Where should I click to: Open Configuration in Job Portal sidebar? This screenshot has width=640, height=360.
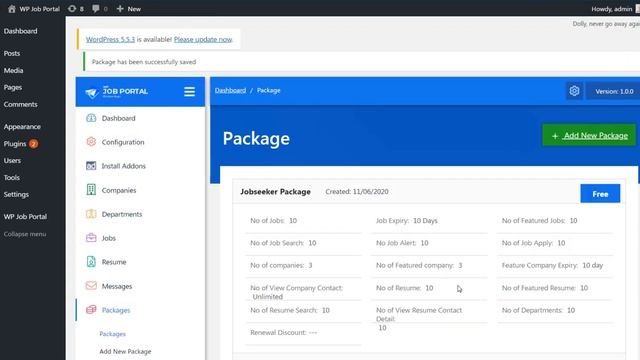[123, 142]
